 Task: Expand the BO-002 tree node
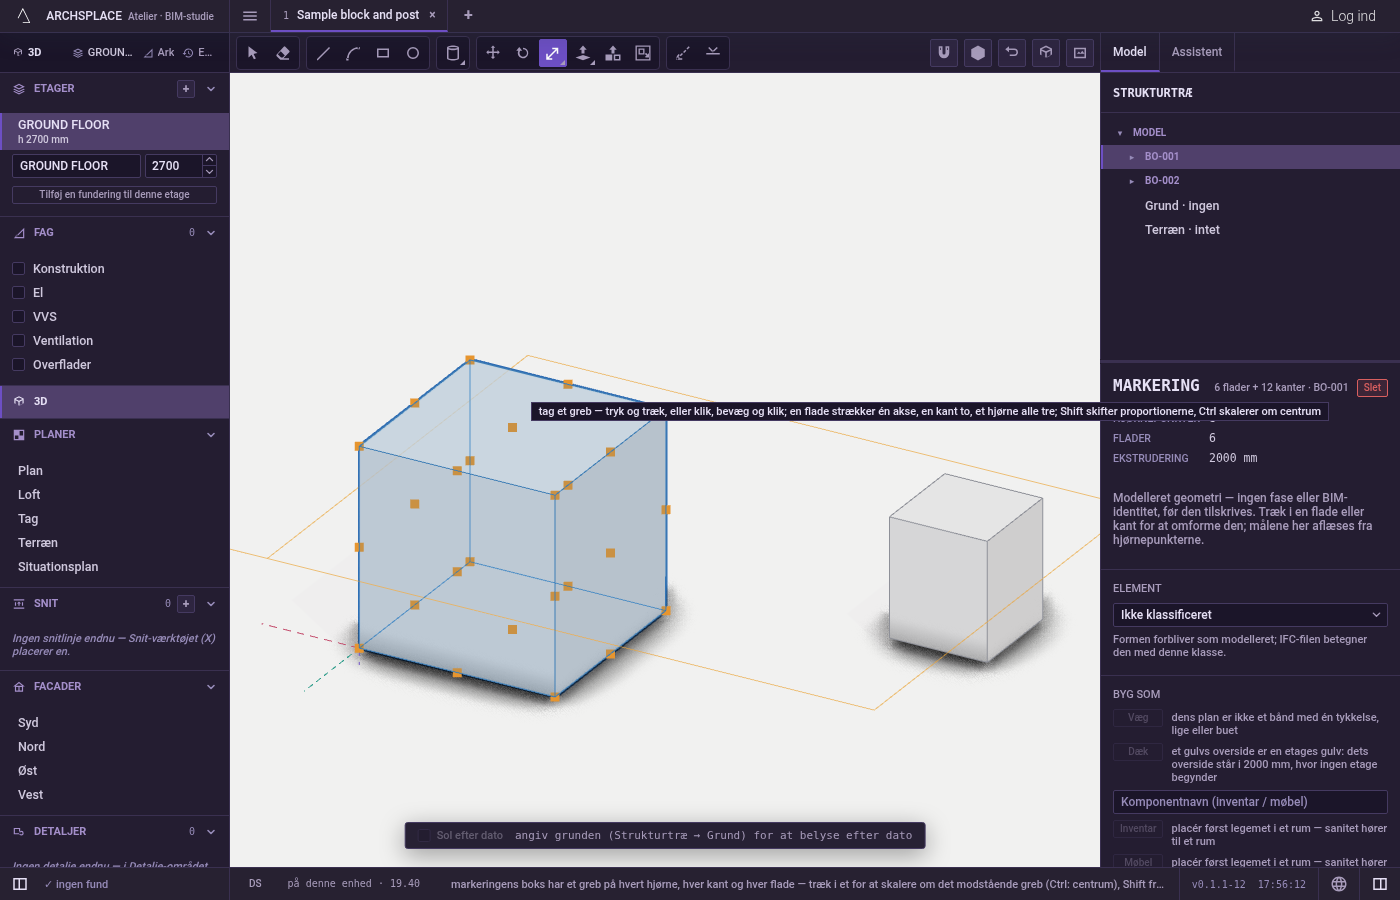(1132, 181)
